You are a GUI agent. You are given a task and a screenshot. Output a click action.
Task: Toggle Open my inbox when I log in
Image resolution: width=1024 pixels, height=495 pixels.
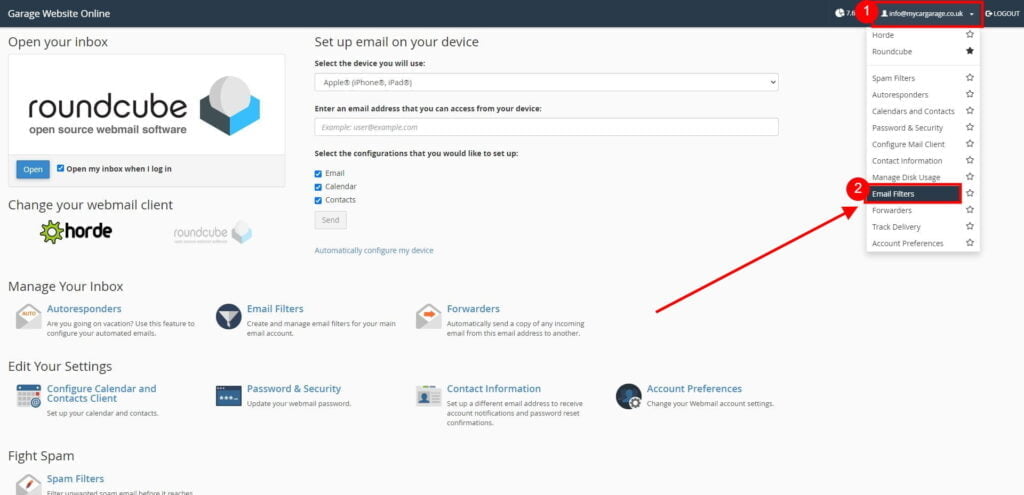tap(61, 168)
